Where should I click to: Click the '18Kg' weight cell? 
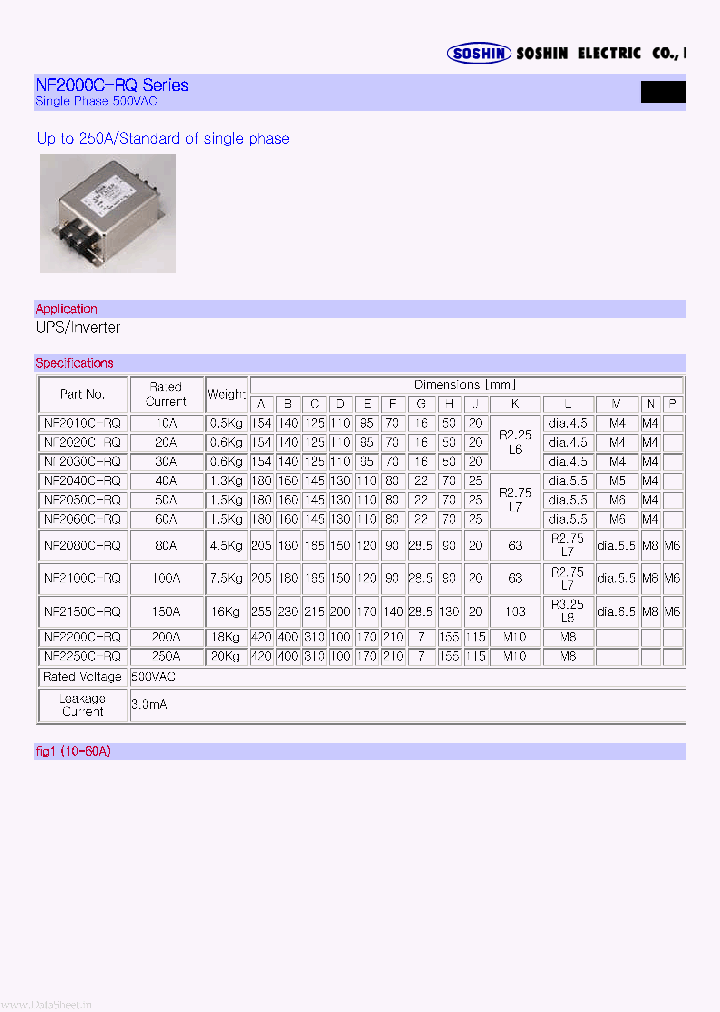click(x=226, y=637)
